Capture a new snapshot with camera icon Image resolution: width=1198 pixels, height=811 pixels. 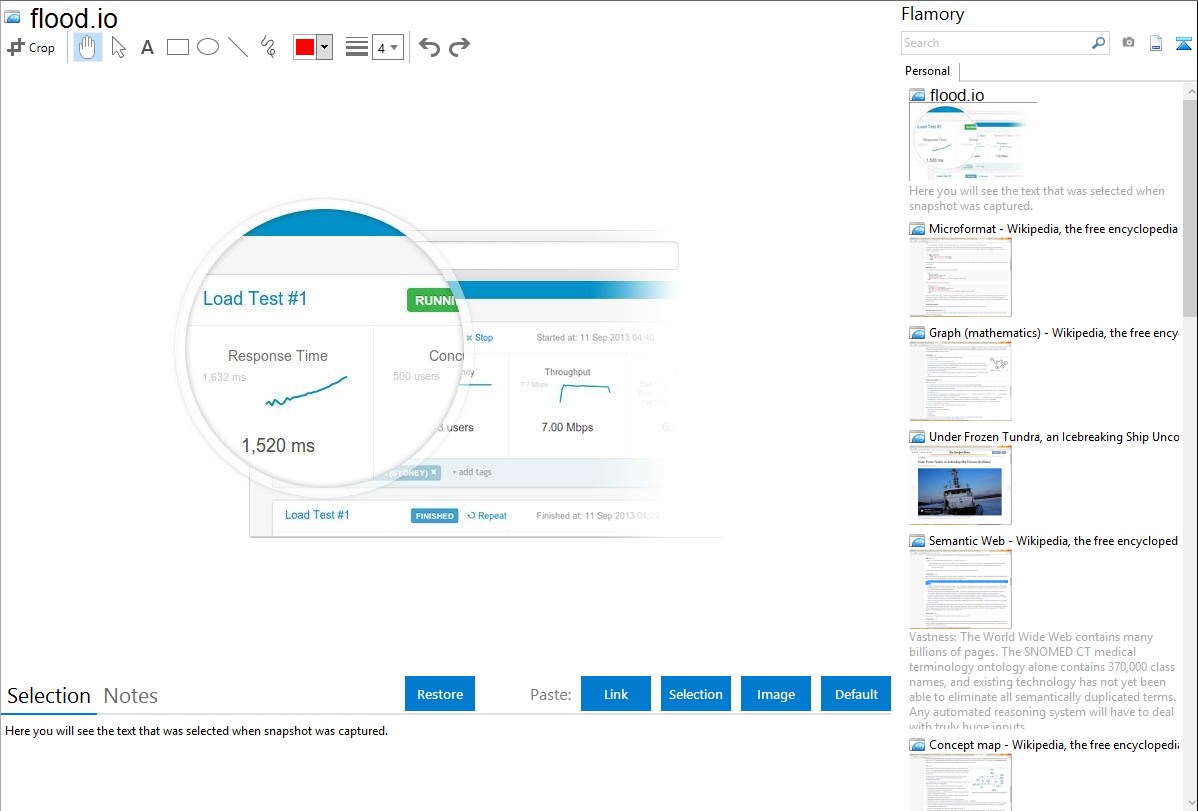pos(1128,43)
